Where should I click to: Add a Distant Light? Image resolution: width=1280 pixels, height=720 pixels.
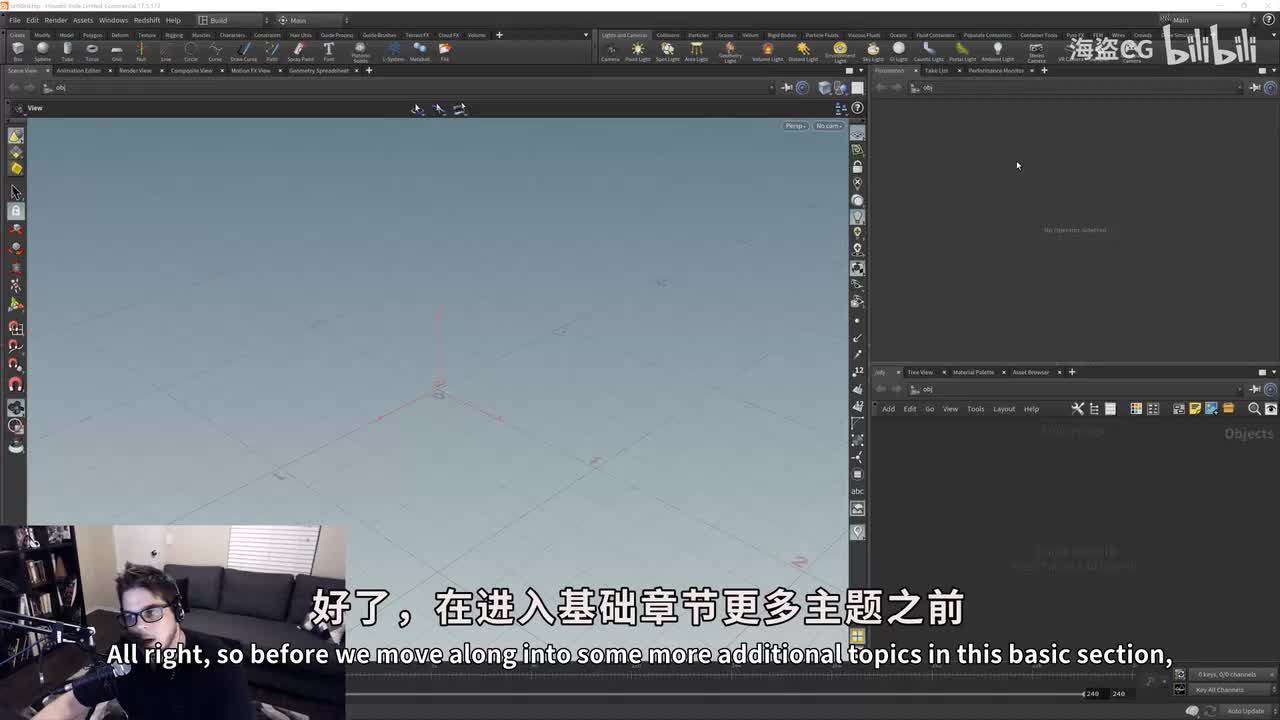[x=803, y=52]
